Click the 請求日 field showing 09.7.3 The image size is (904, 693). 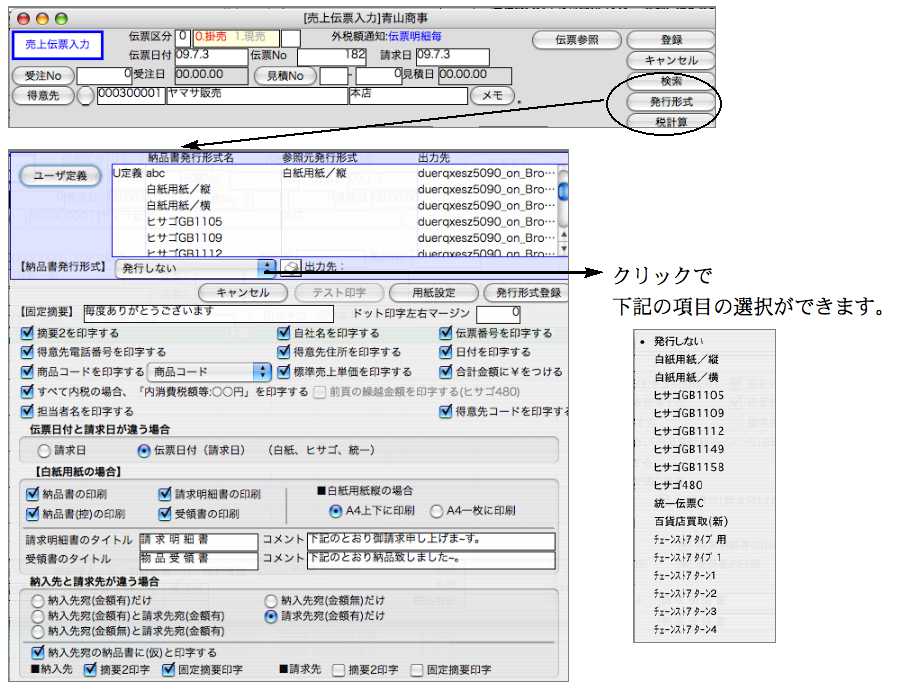tap(453, 57)
